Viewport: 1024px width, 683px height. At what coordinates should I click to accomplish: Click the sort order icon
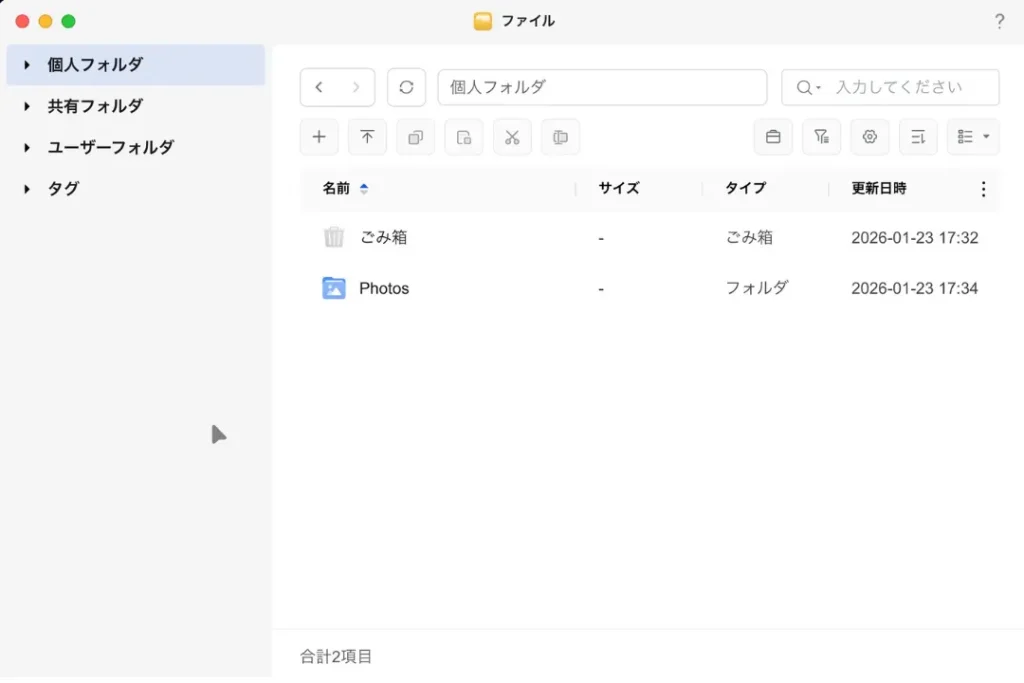(918, 137)
